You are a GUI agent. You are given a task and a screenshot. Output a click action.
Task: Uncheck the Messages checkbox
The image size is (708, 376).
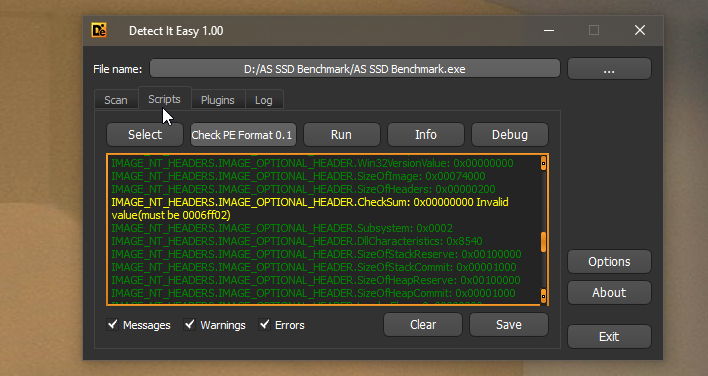coord(112,324)
